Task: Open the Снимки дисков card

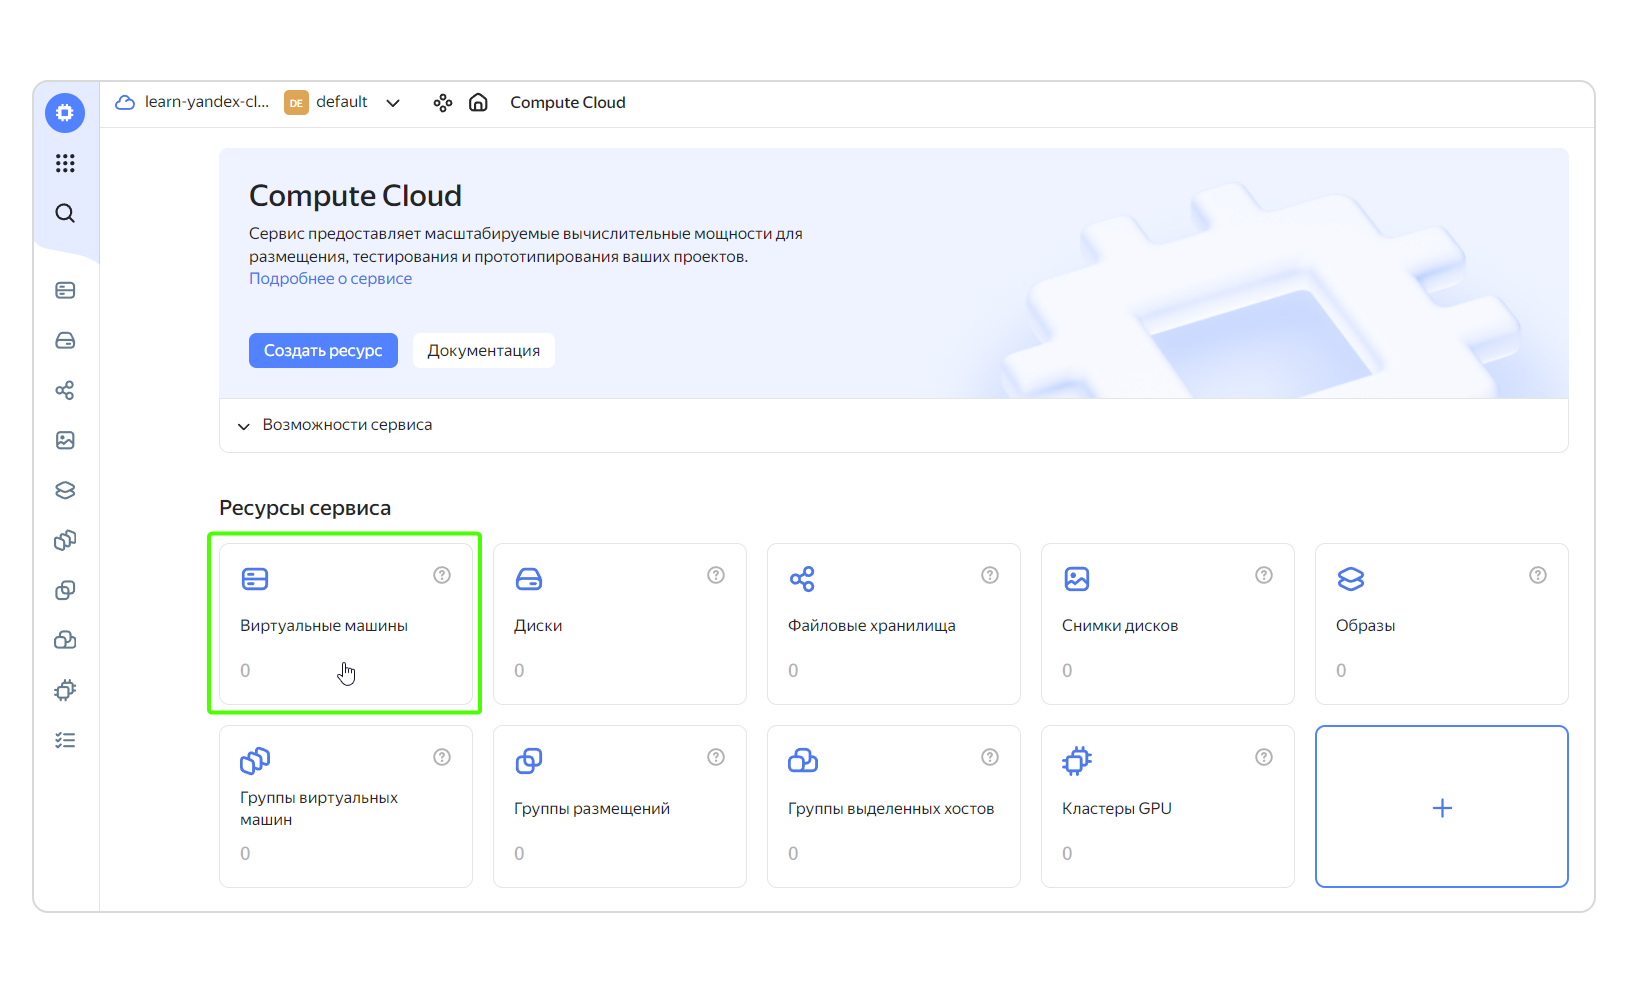Action: (x=1168, y=624)
